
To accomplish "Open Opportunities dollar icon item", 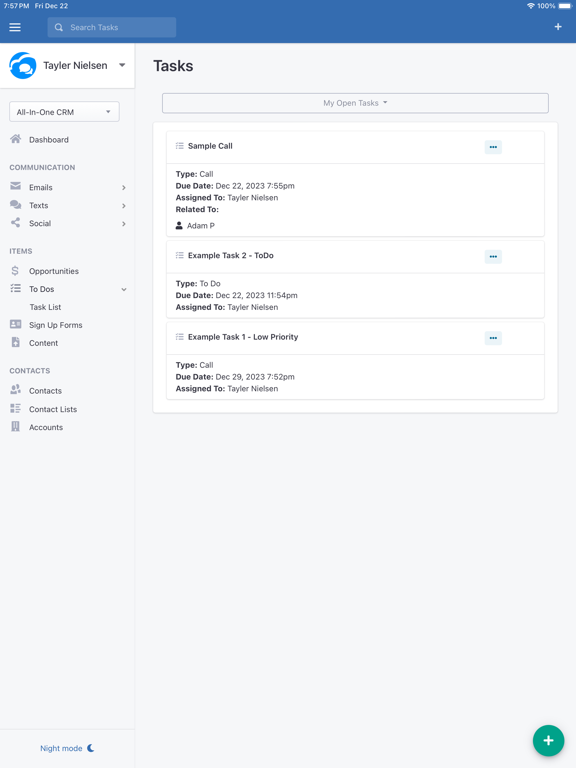I will [x=15, y=270].
